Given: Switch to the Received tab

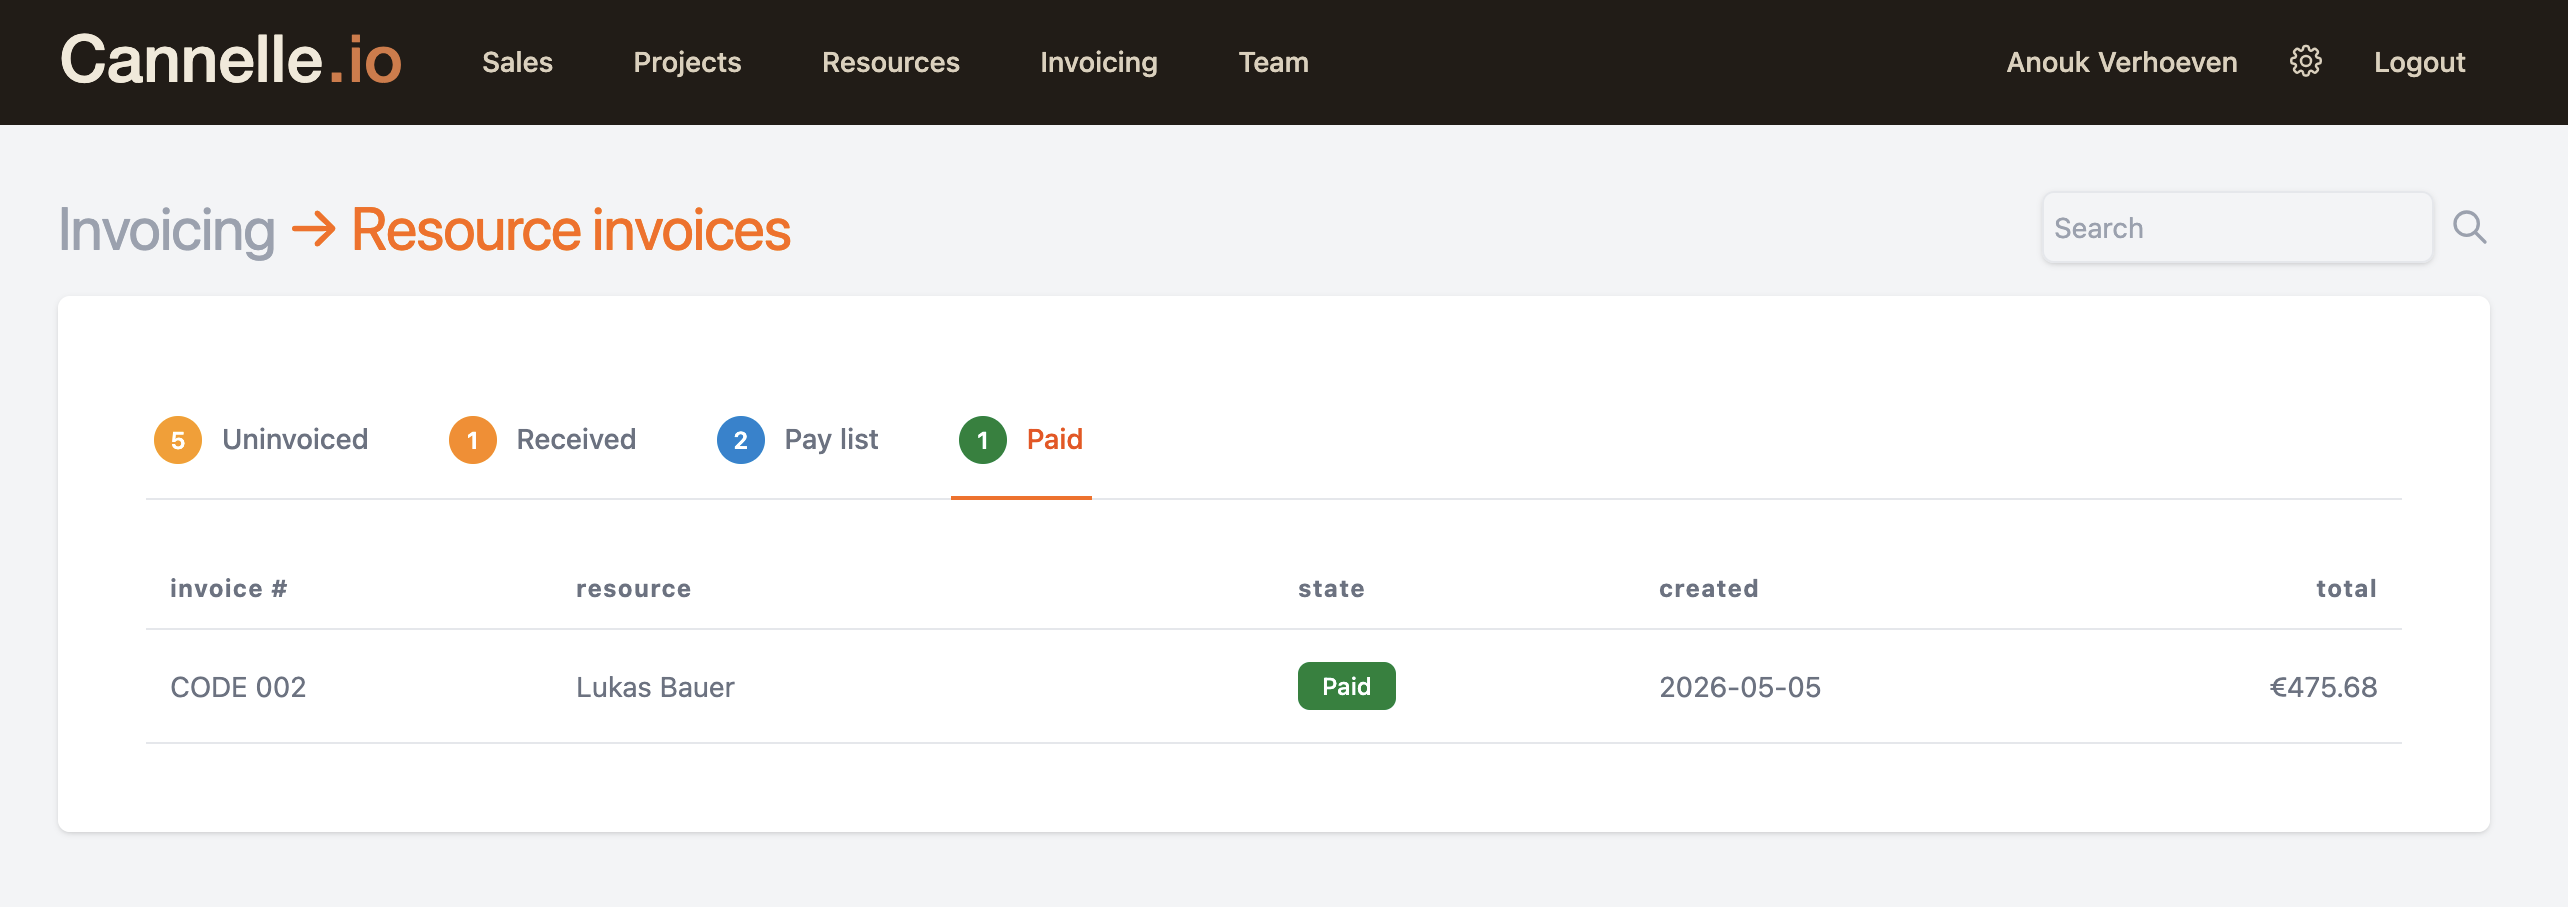Looking at the screenshot, I should coord(542,440).
